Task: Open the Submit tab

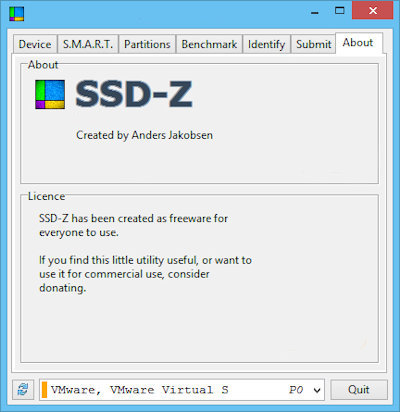Action: [x=313, y=44]
